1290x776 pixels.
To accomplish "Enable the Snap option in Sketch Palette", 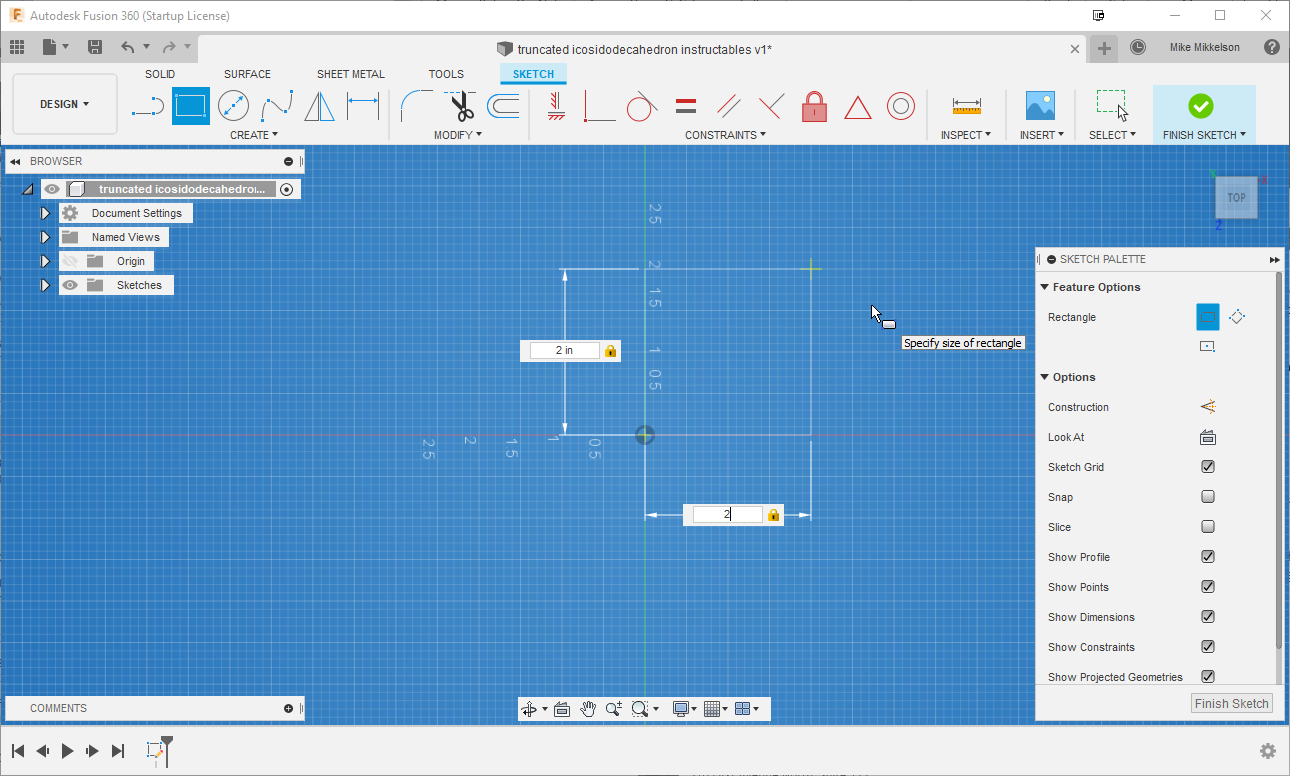I will click(1207, 496).
